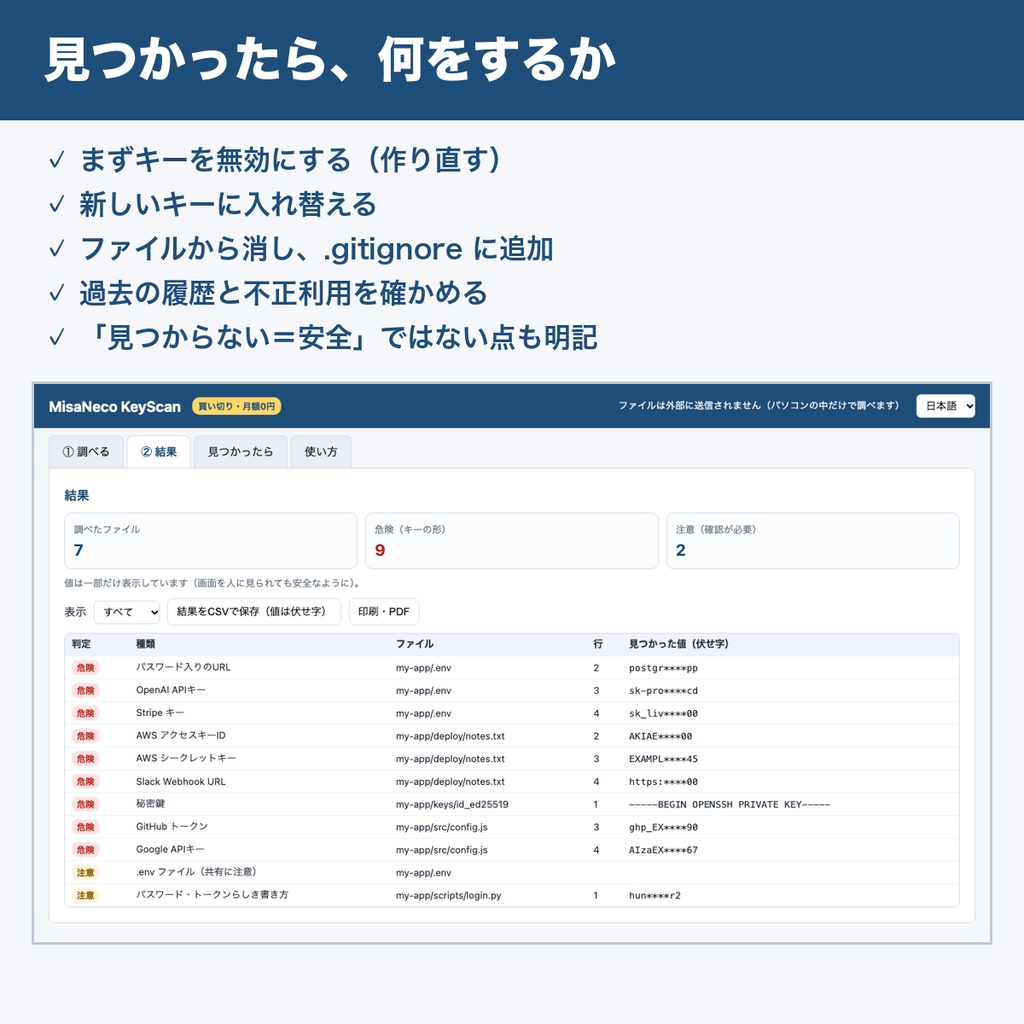Click the 調べたファイル count card showing 7
The width and height of the screenshot is (1024, 1024).
point(211,541)
